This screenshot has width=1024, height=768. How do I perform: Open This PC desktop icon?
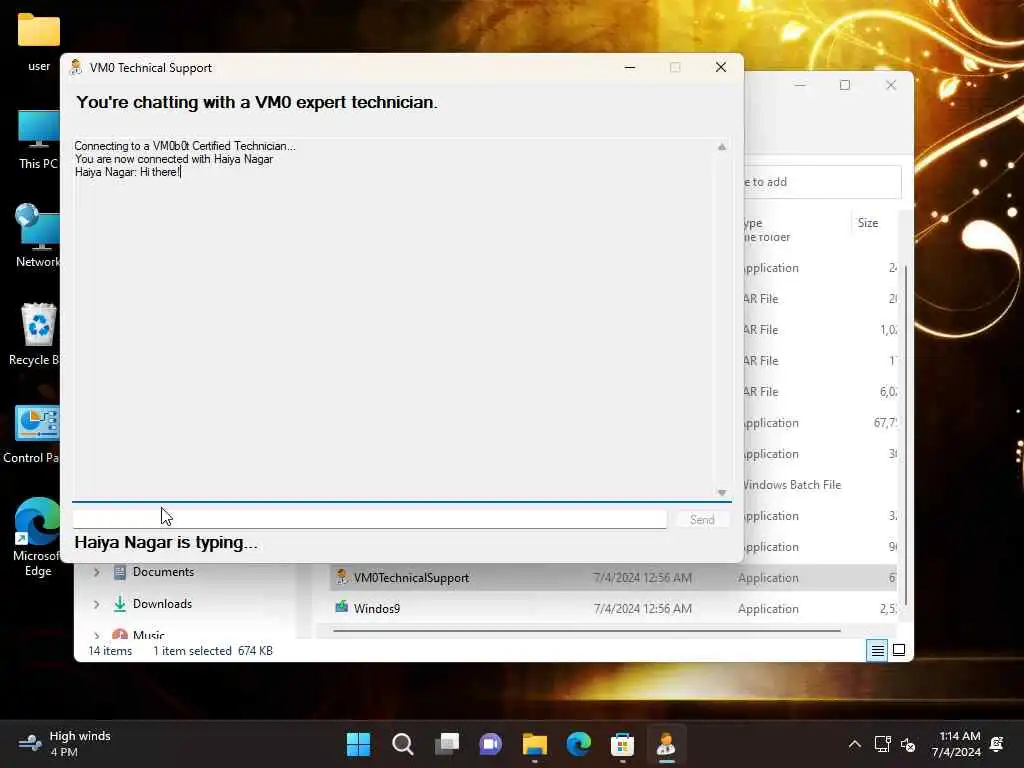[x=38, y=140]
